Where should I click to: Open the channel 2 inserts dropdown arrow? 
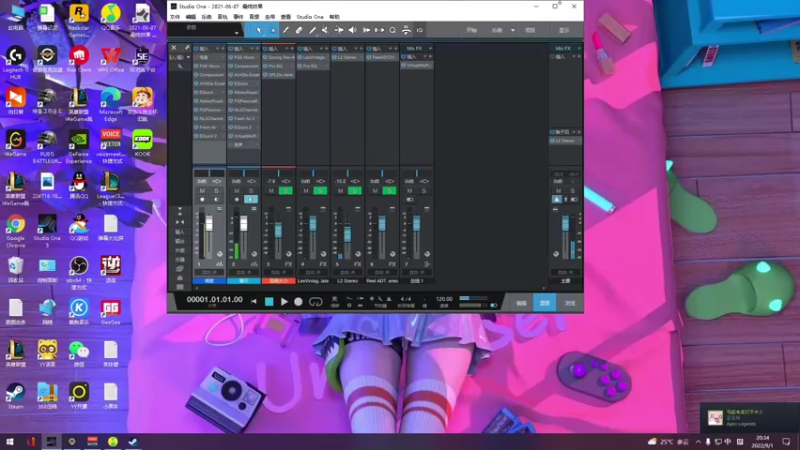252,48
